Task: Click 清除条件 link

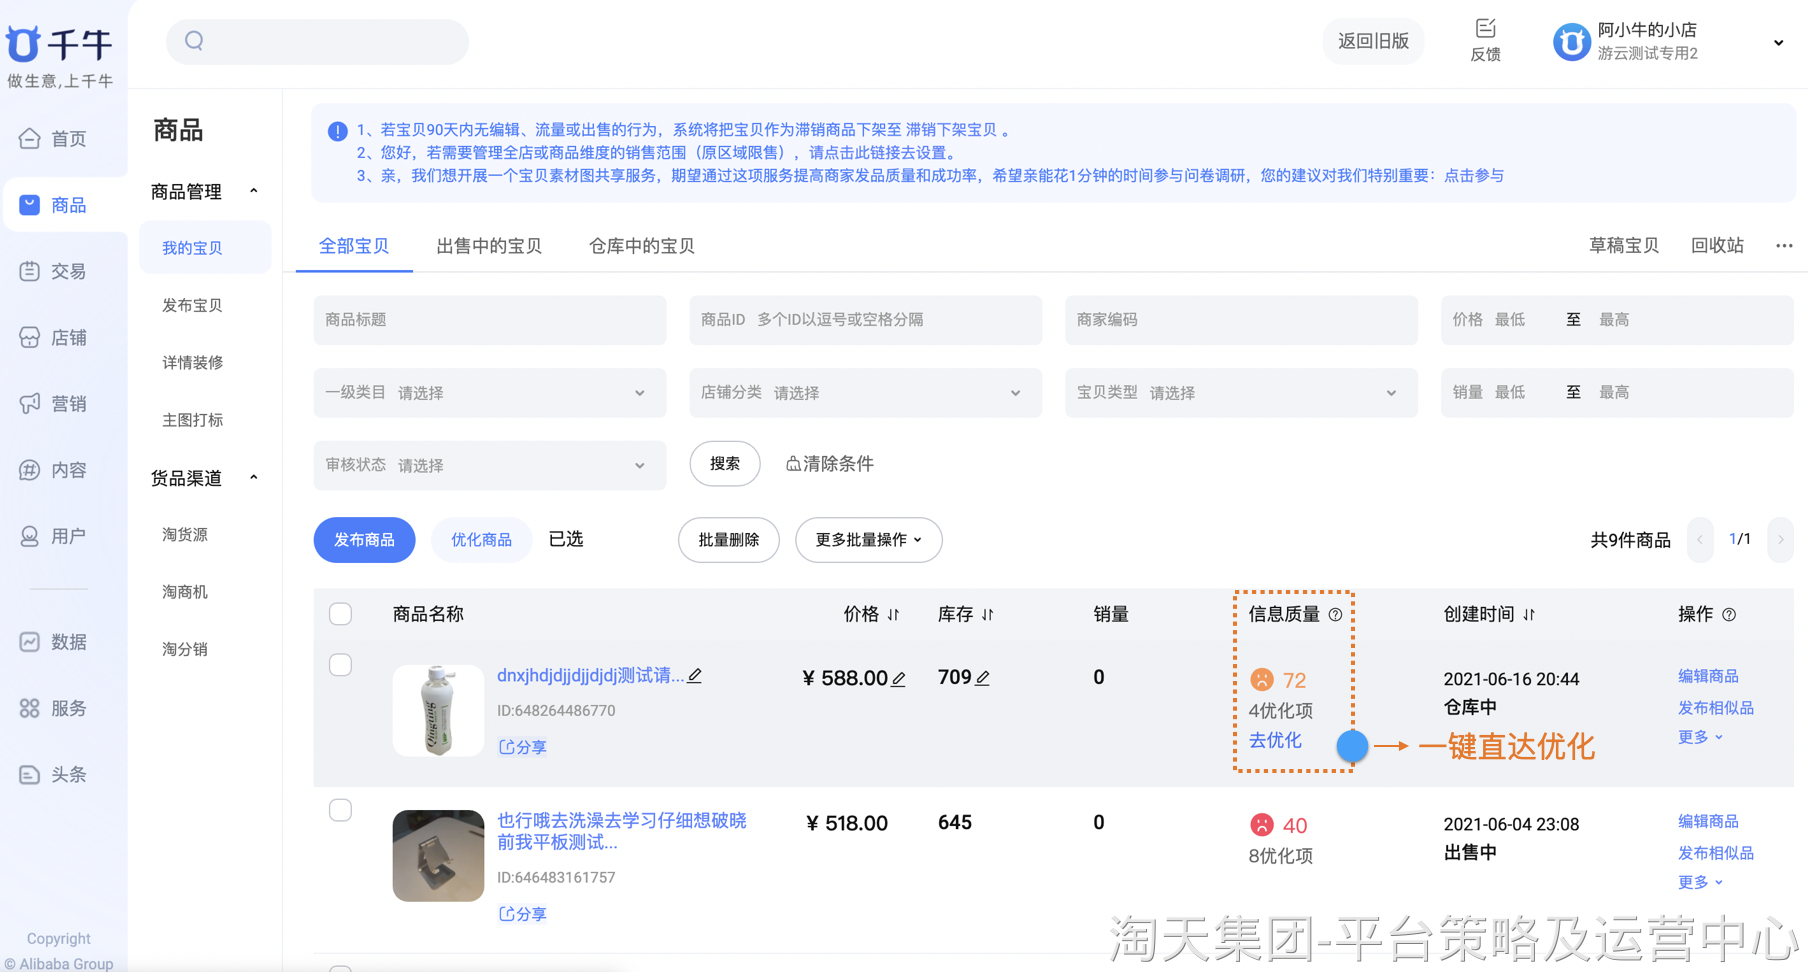Action: point(830,464)
